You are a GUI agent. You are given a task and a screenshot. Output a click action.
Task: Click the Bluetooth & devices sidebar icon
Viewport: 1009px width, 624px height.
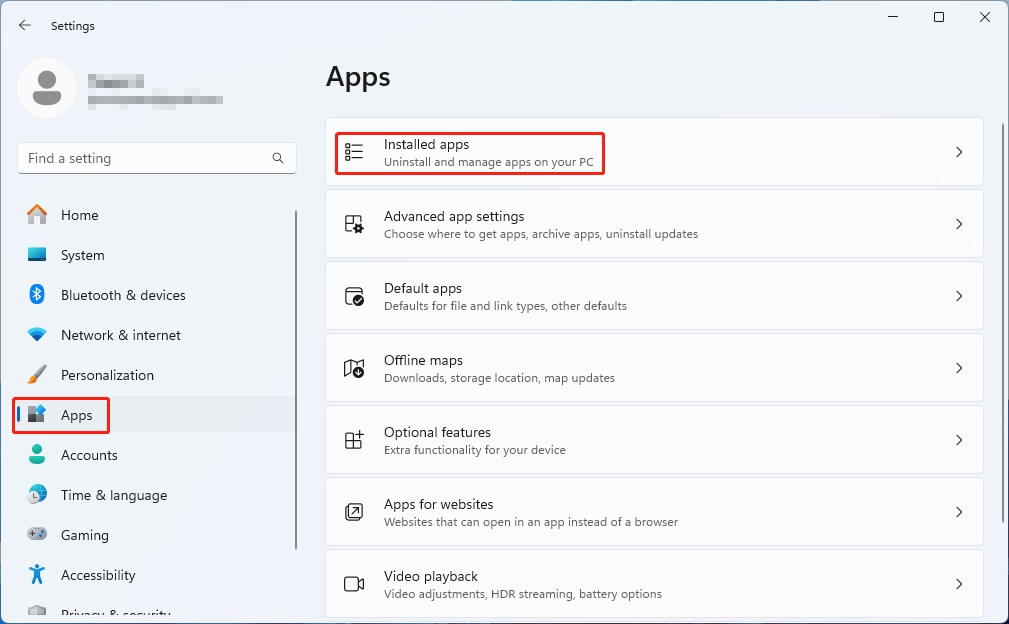(38, 295)
